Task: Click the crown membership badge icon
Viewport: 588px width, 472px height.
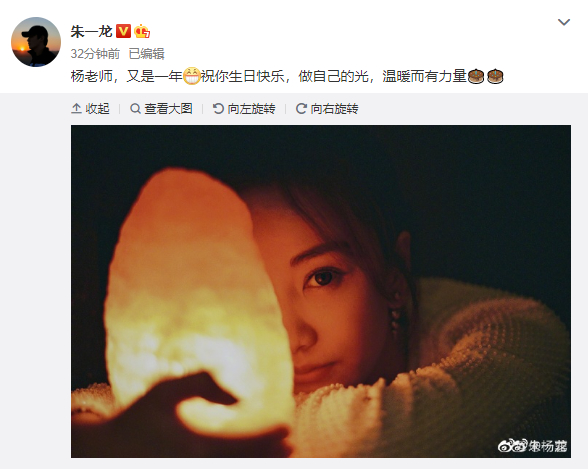Action: tap(142, 31)
